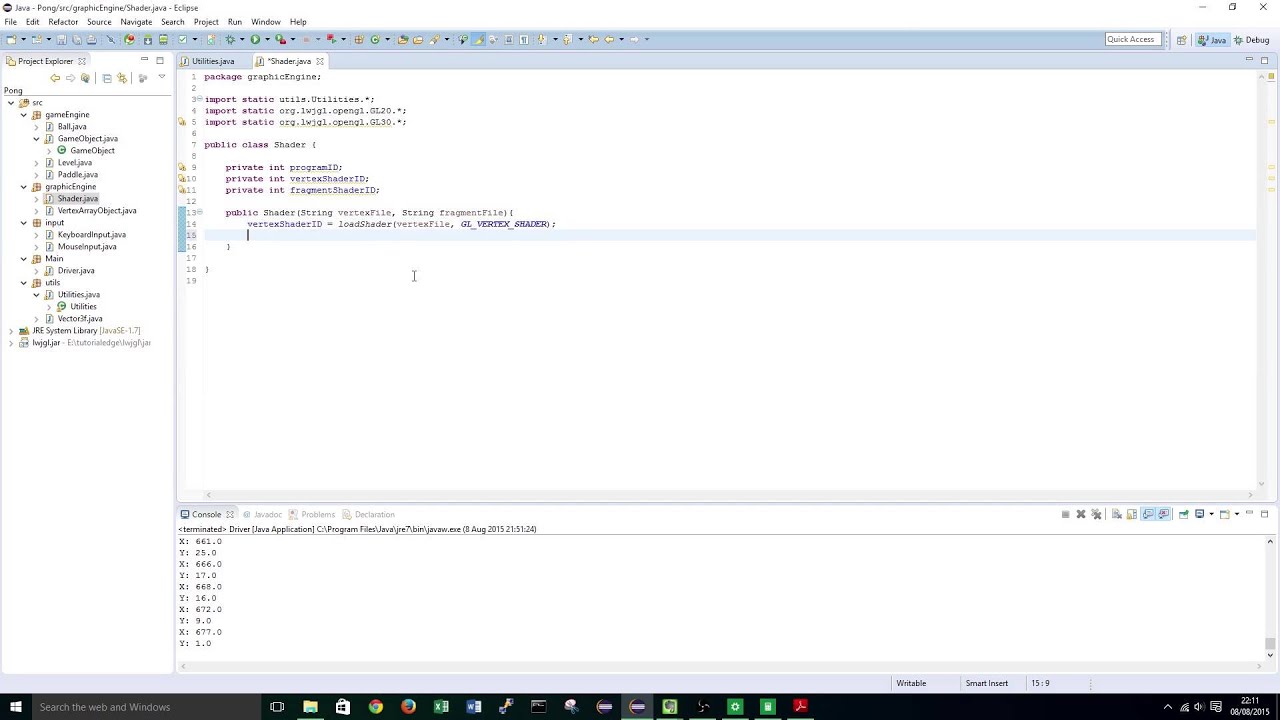
Task: Open the Source menu
Action: 99,21
